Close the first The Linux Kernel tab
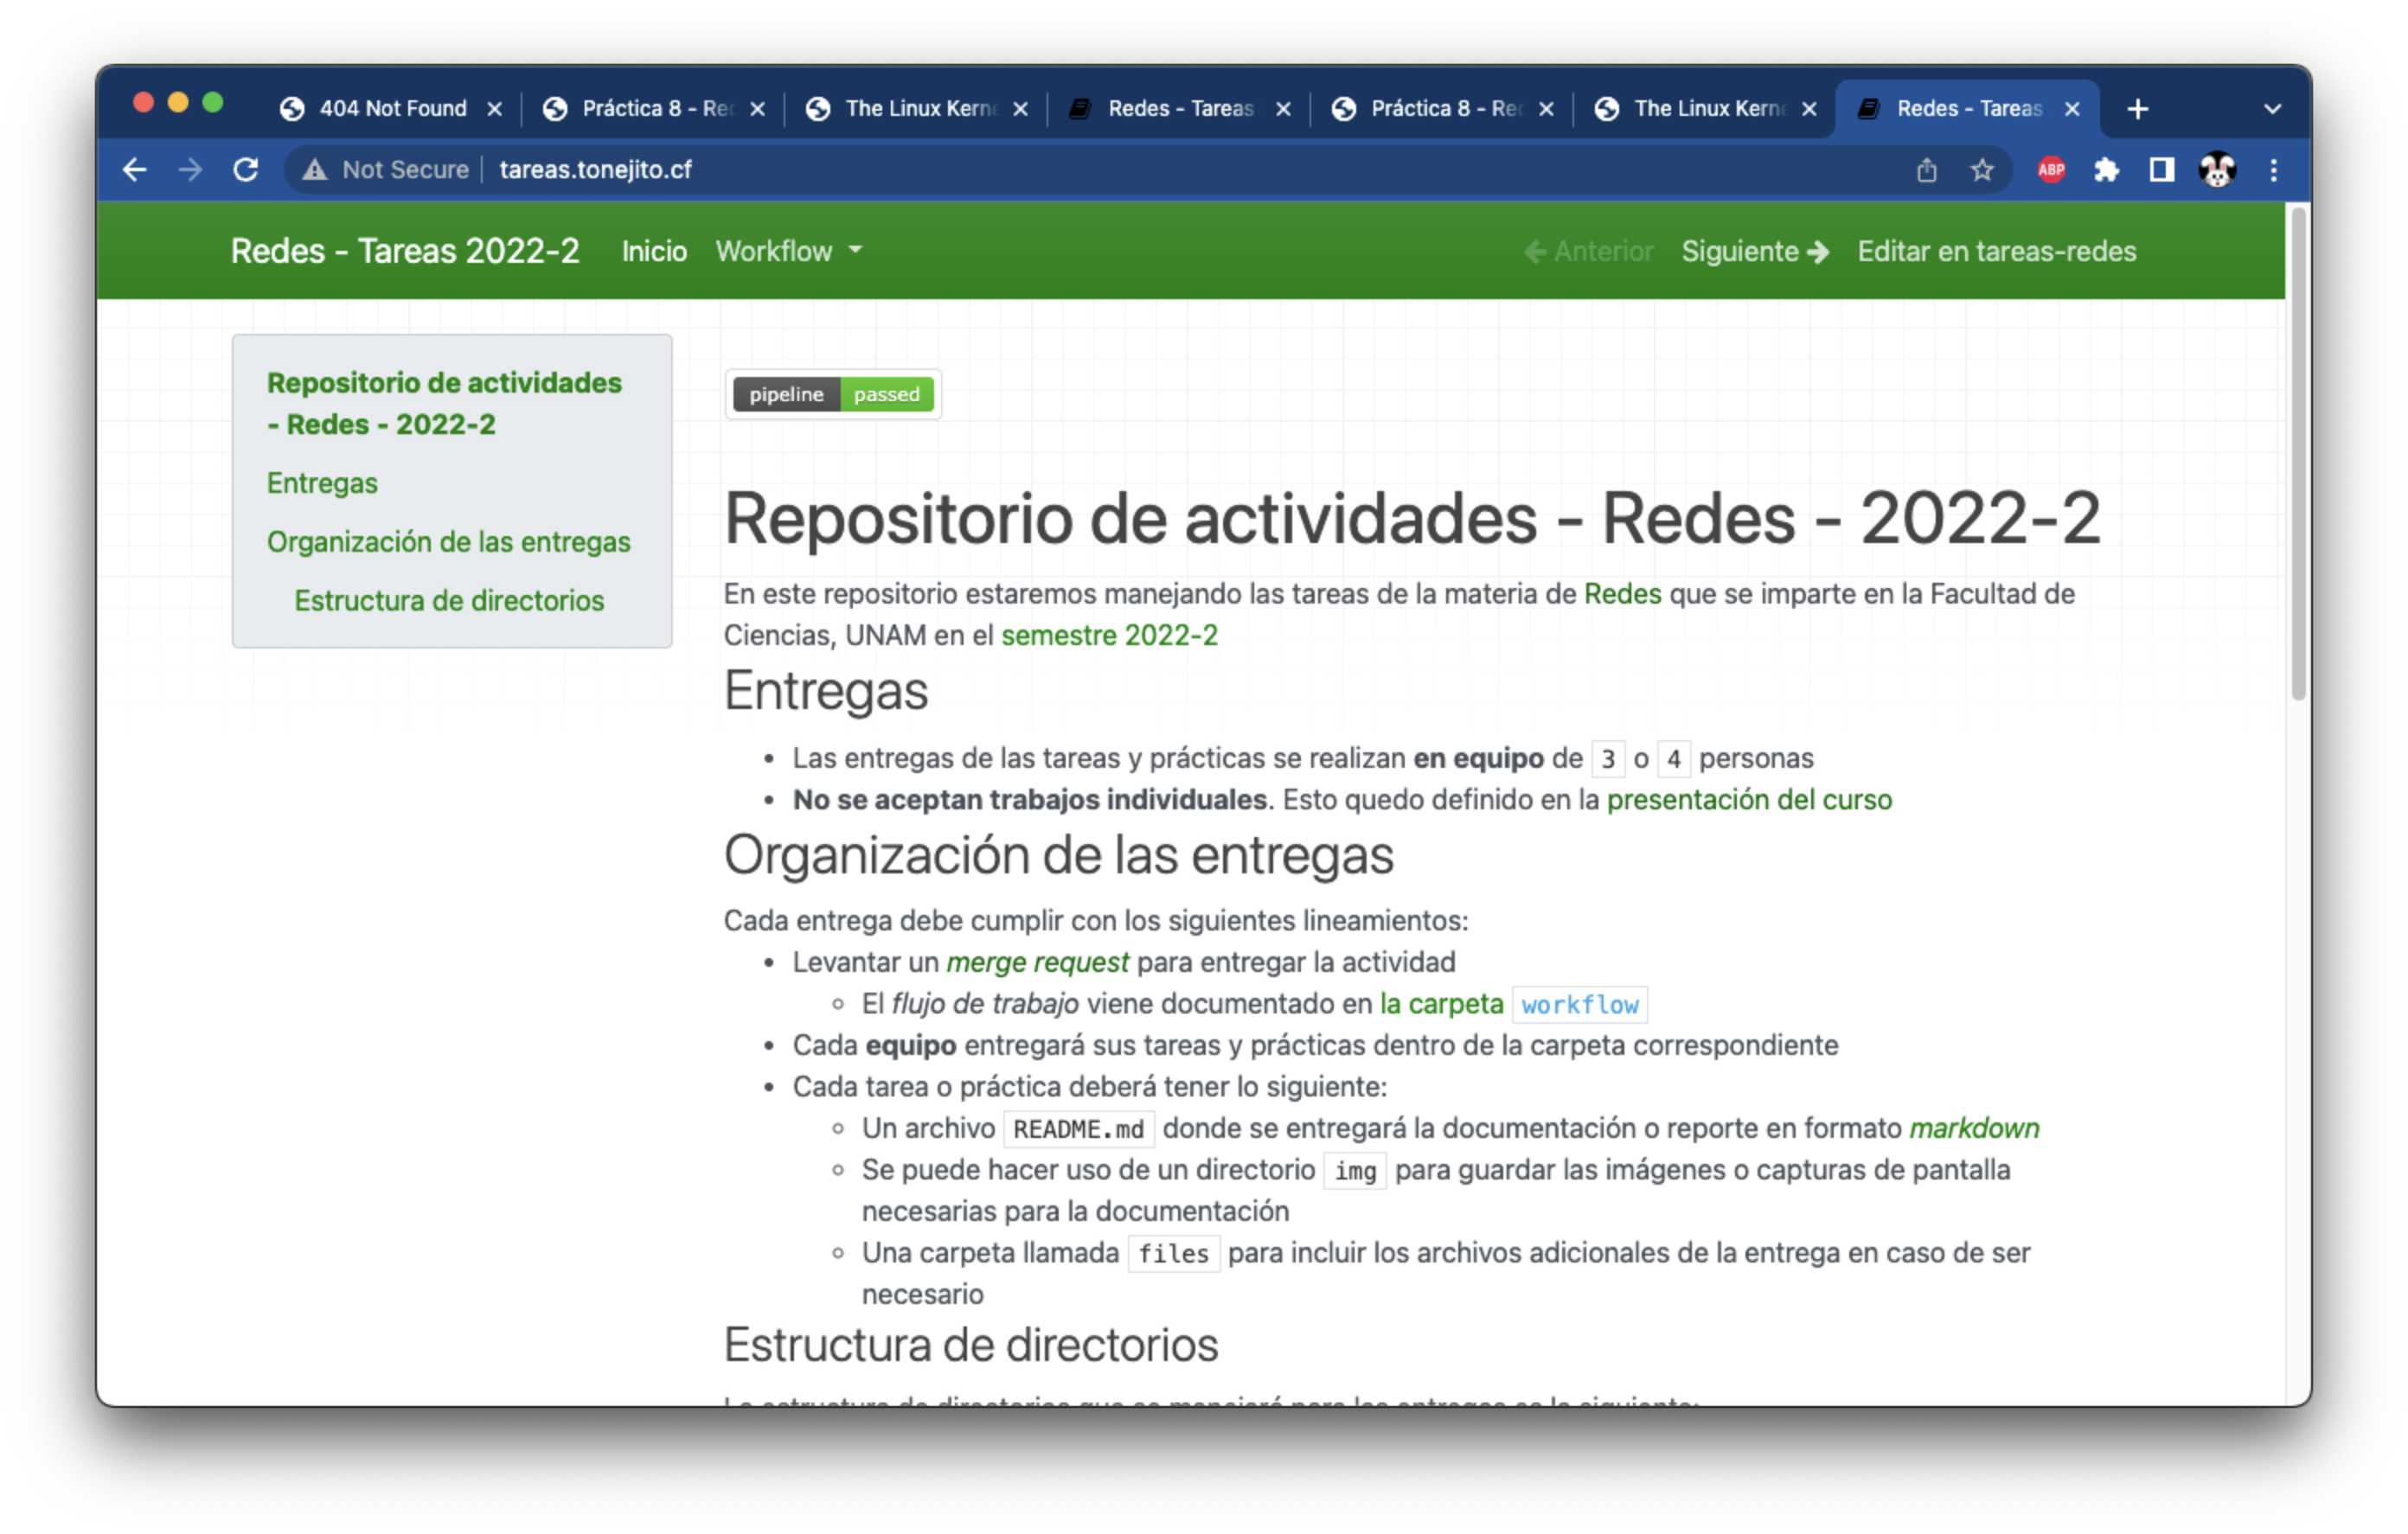Screen dimensions: 2408x1534 point(1020,109)
